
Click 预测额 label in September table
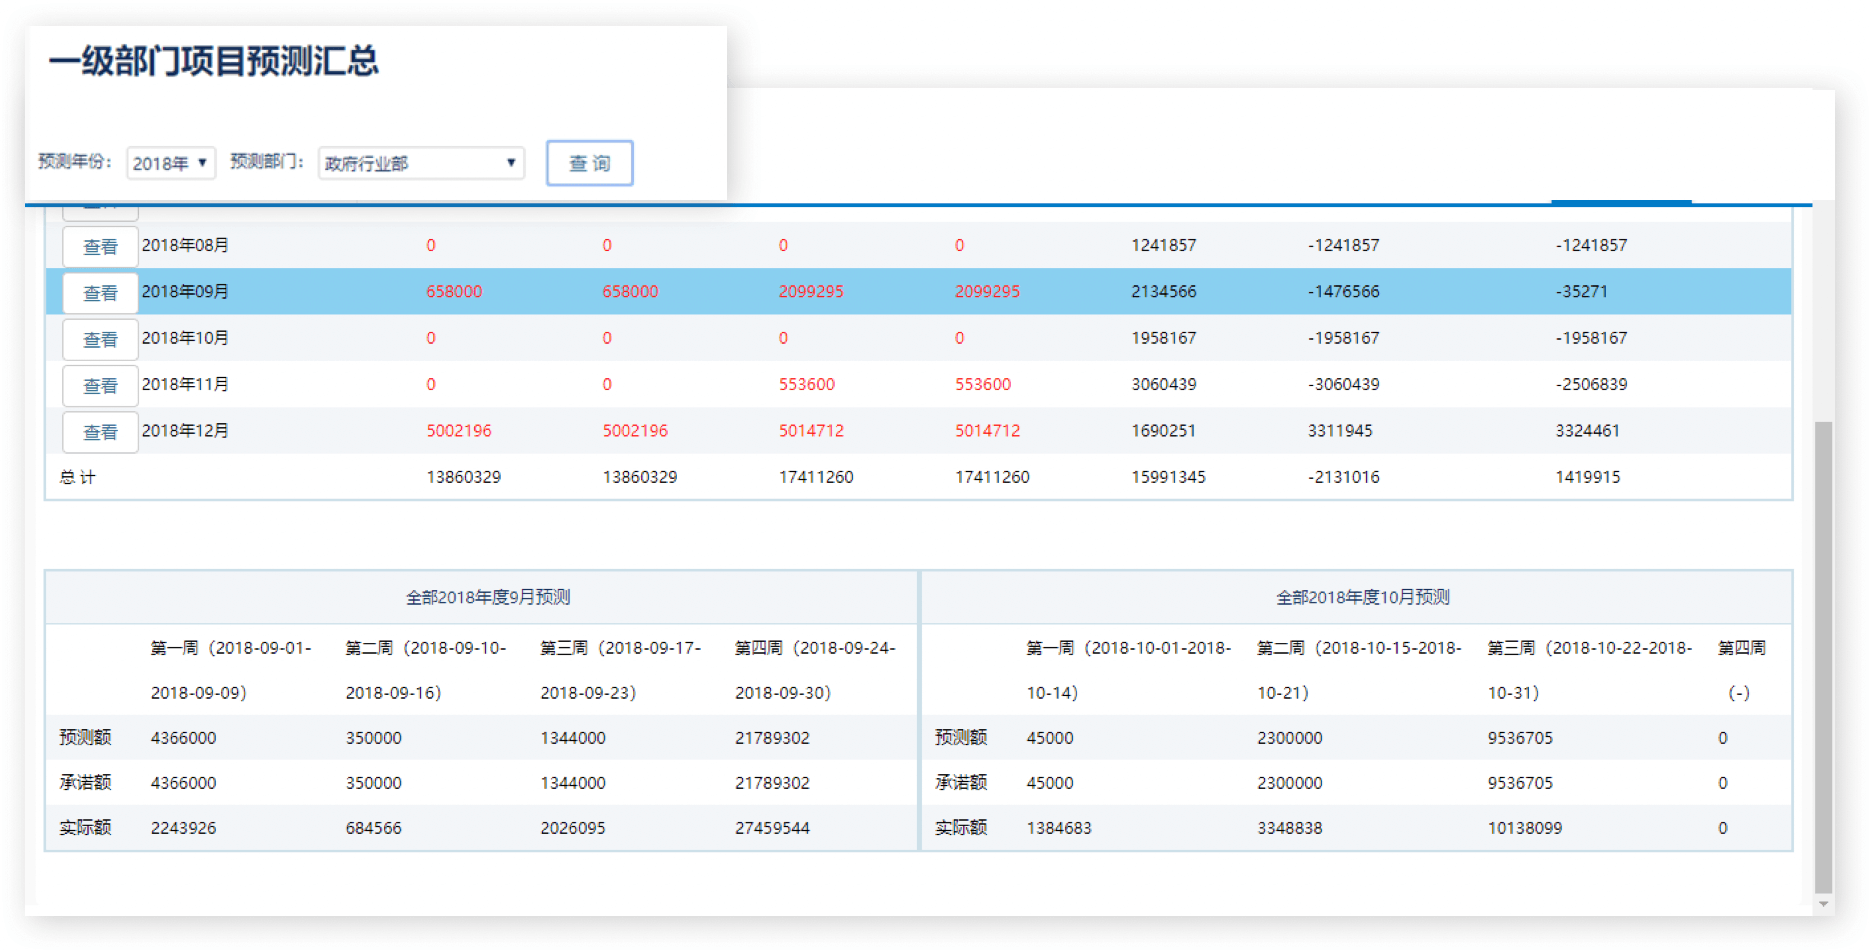tap(85, 737)
